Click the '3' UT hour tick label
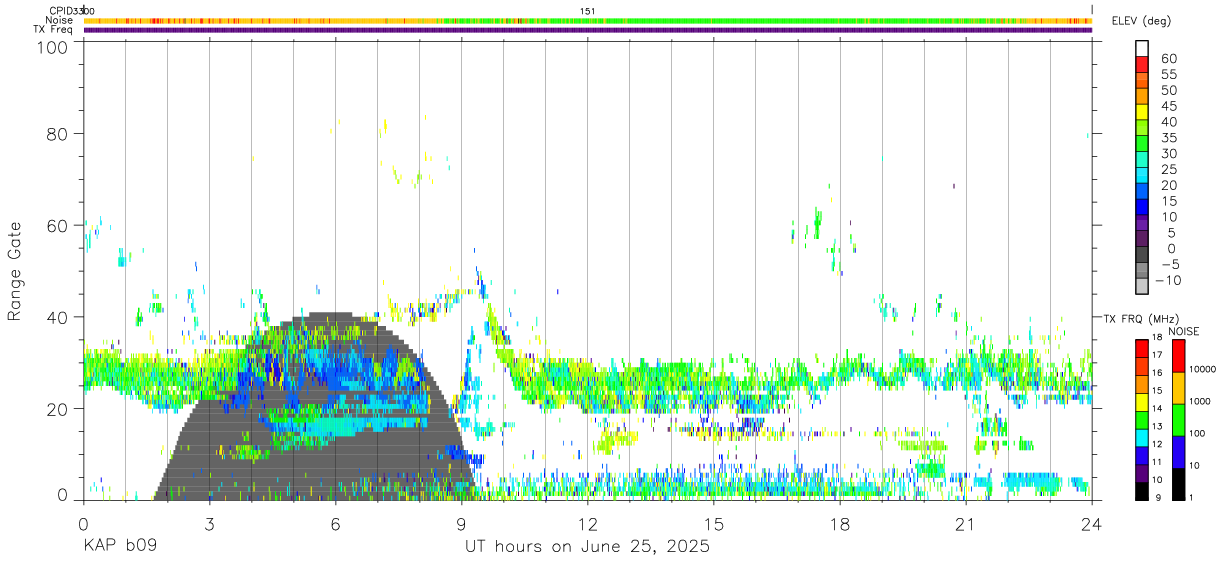 tap(209, 524)
